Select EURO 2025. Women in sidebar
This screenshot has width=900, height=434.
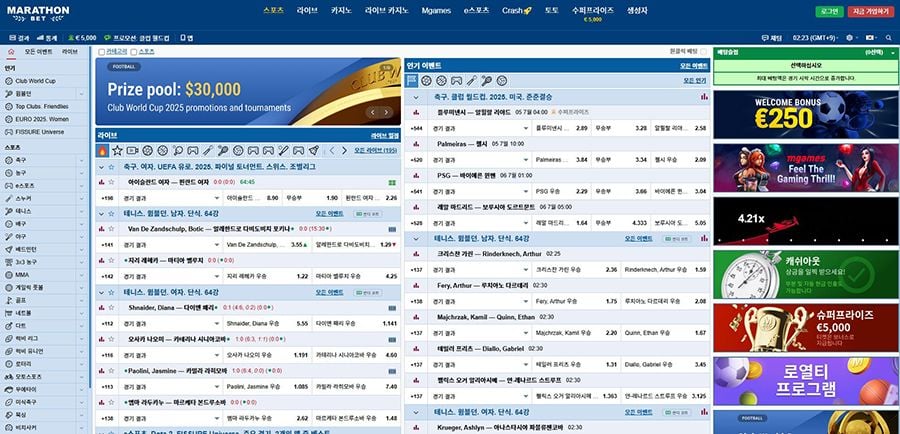coord(42,119)
